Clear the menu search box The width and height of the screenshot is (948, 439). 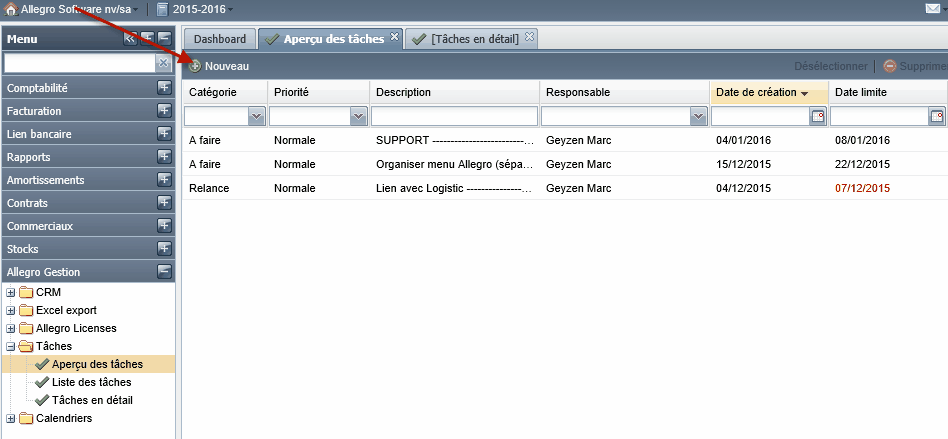click(x=163, y=62)
